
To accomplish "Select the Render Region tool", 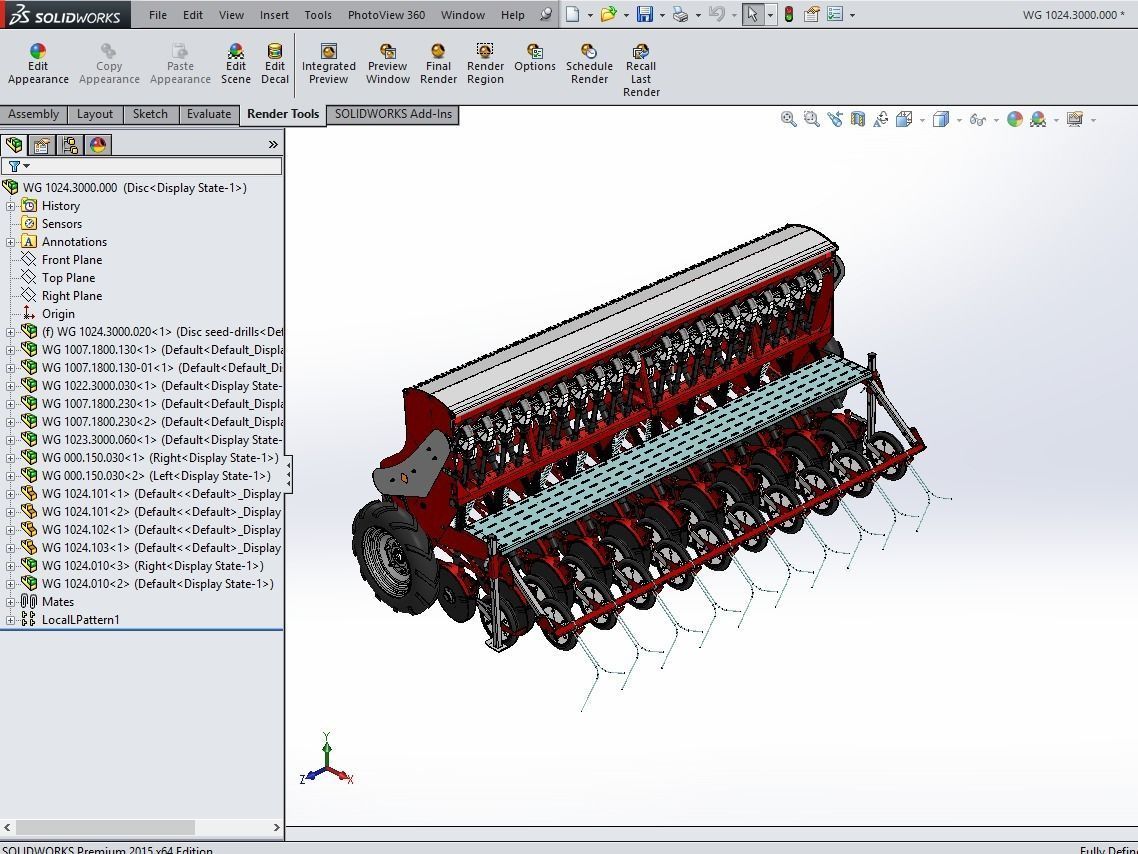I will pos(485,64).
